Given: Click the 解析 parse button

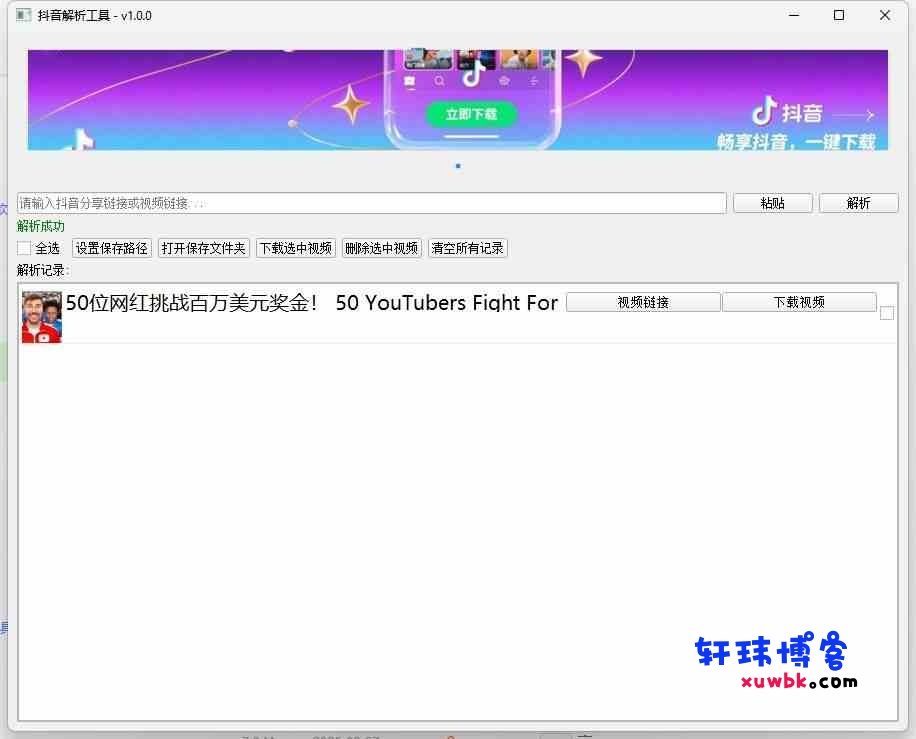Looking at the screenshot, I should click(858, 203).
